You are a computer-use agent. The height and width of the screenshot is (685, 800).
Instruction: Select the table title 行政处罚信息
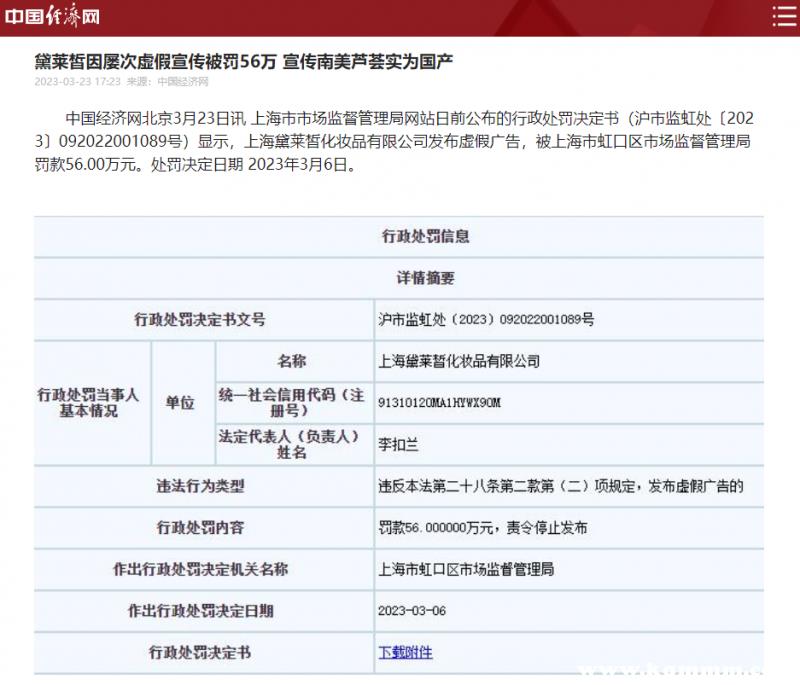coord(426,236)
